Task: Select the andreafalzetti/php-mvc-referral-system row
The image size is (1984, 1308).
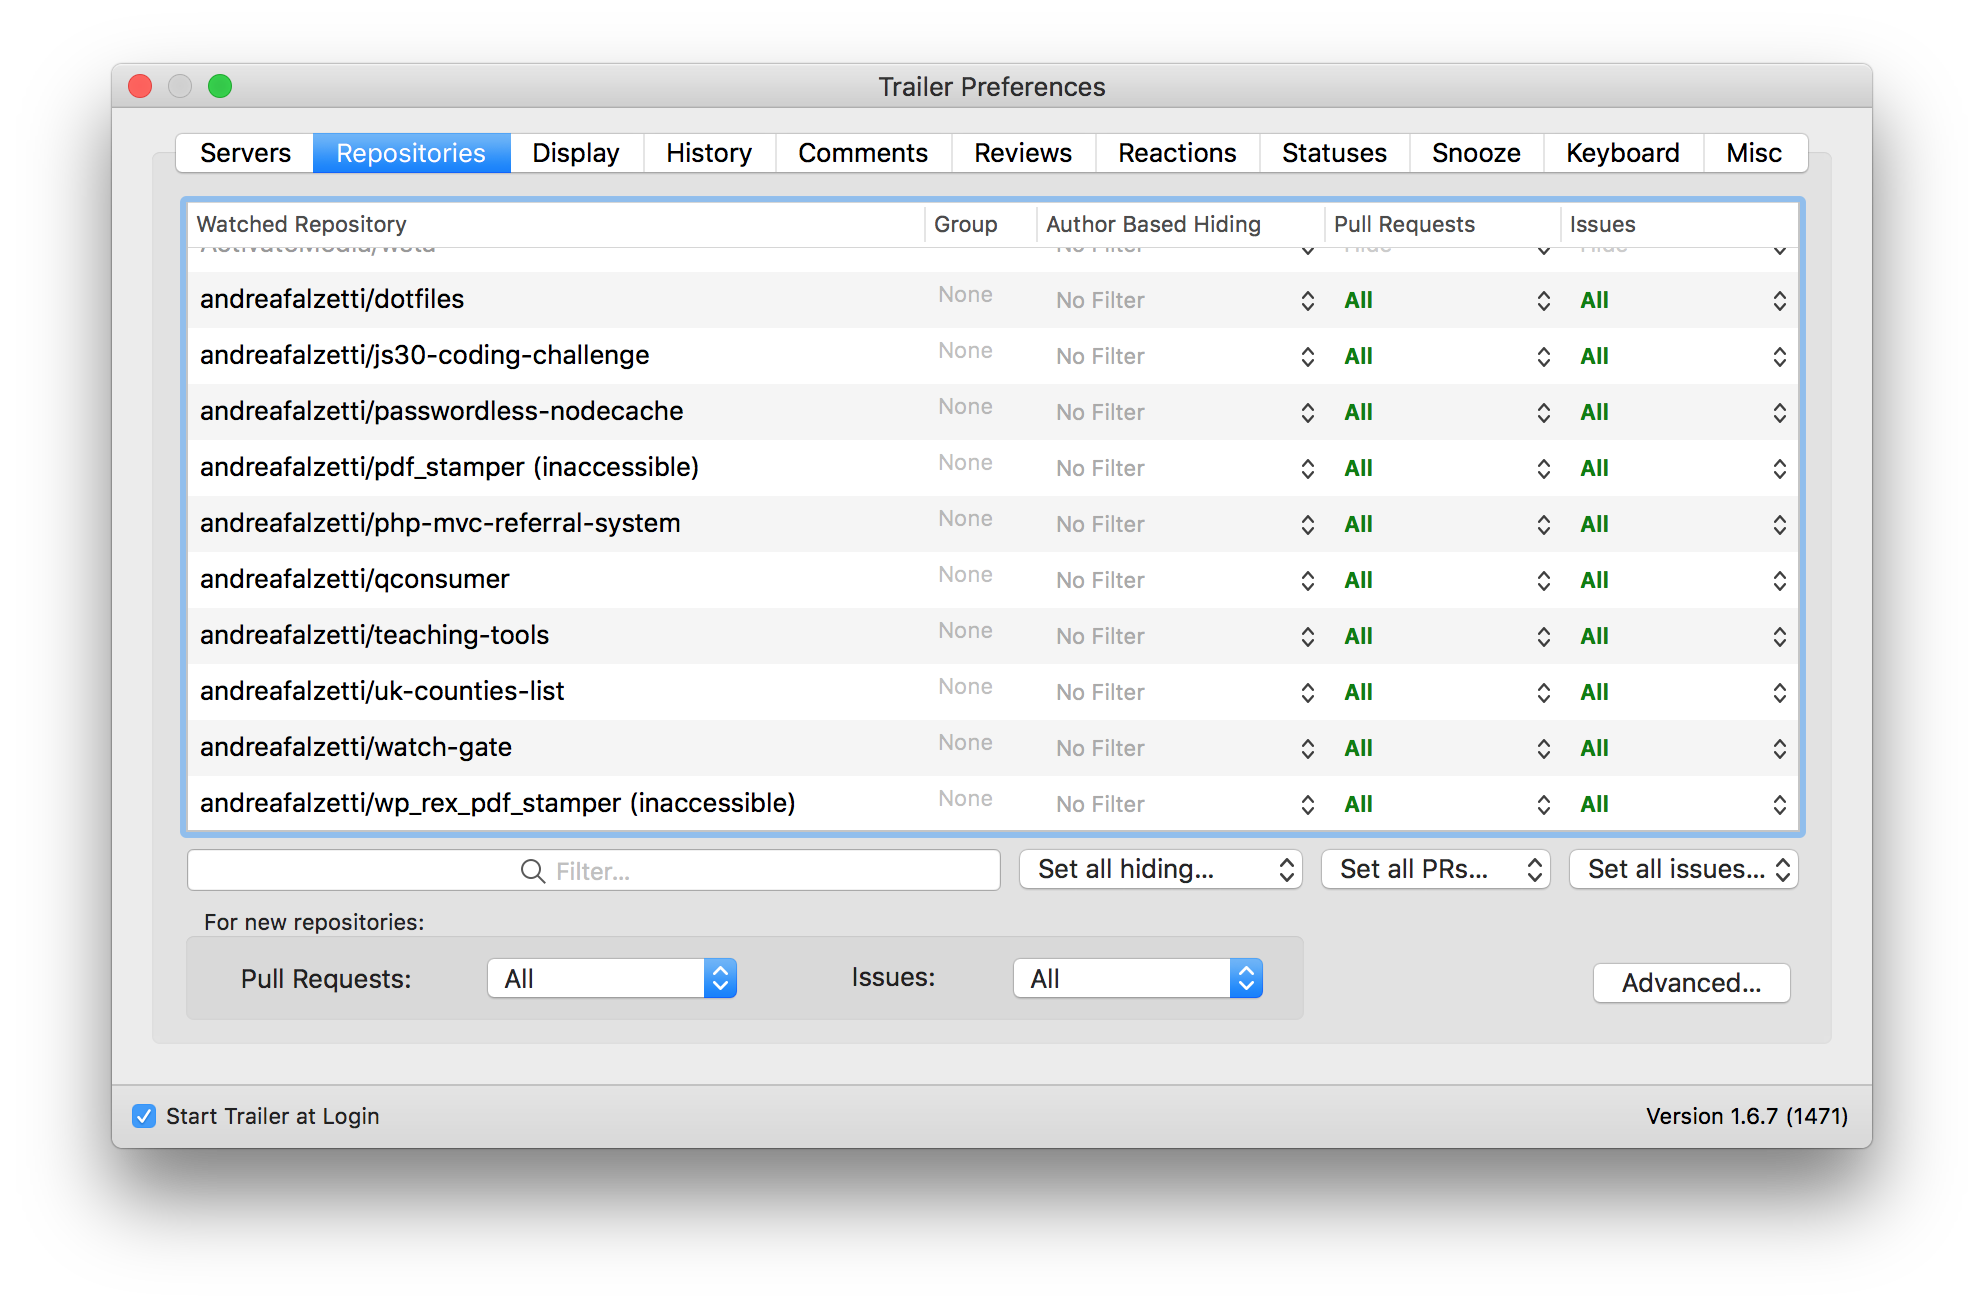Action: [x=993, y=524]
